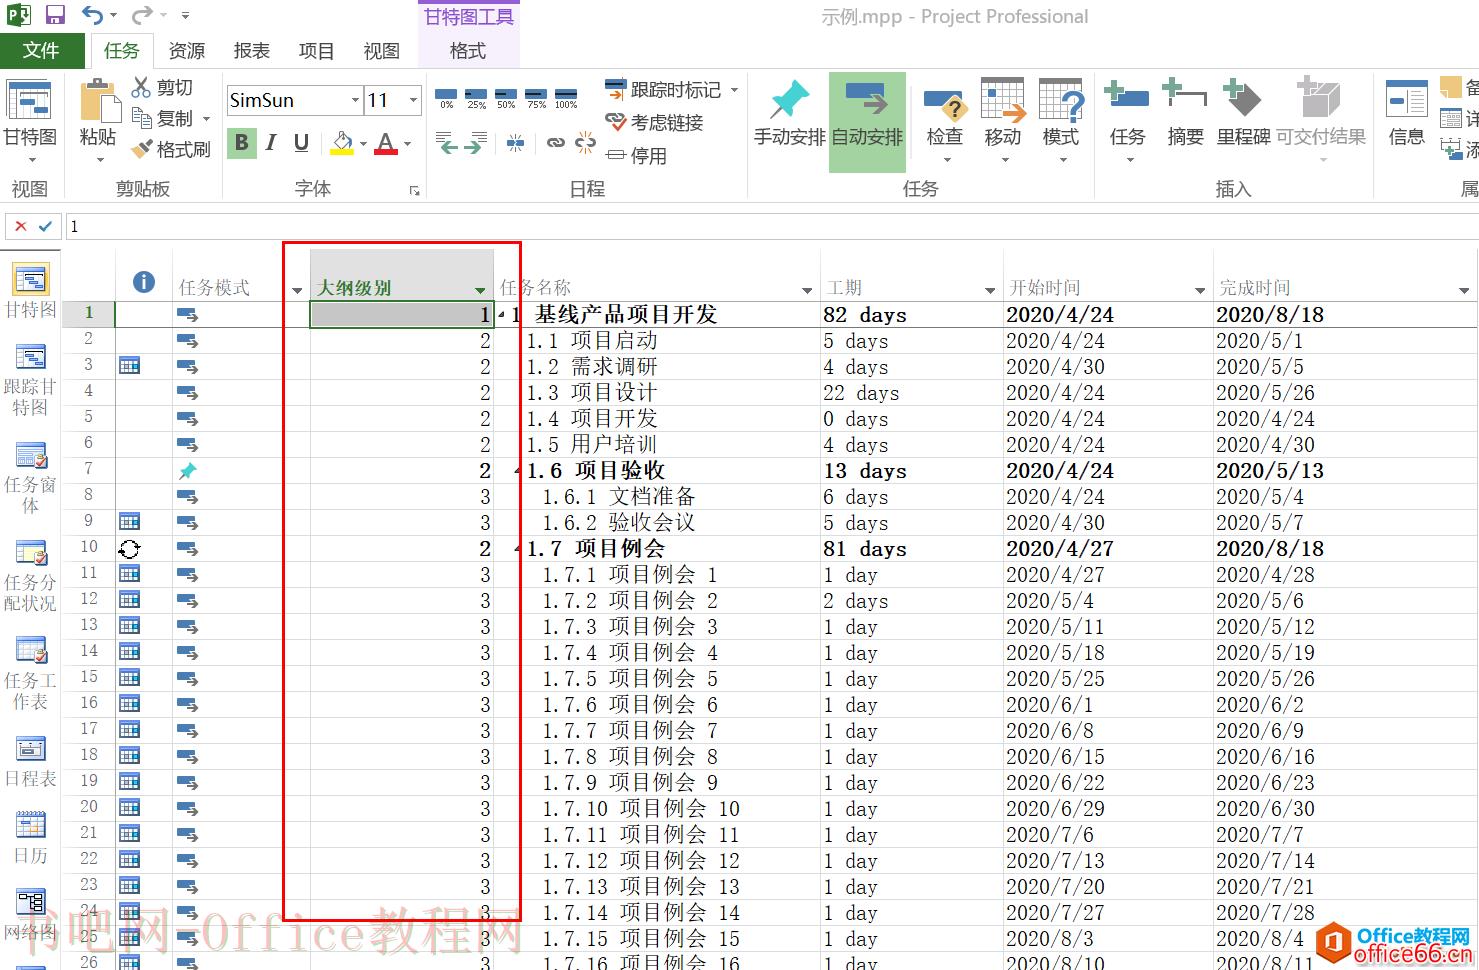Collapse the 1.7 项目例会 summary task
1479x970 pixels.
click(x=518, y=549)
